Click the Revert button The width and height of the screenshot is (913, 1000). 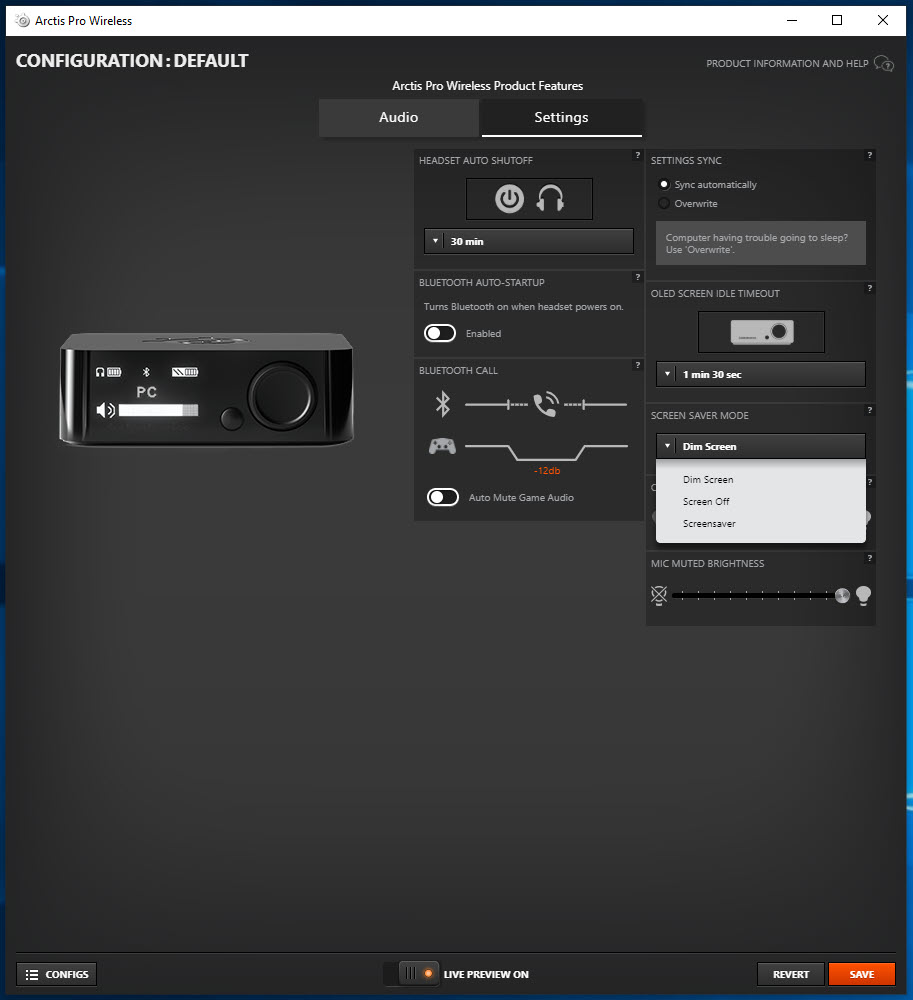pyautogui.click(x=791, y=974)
